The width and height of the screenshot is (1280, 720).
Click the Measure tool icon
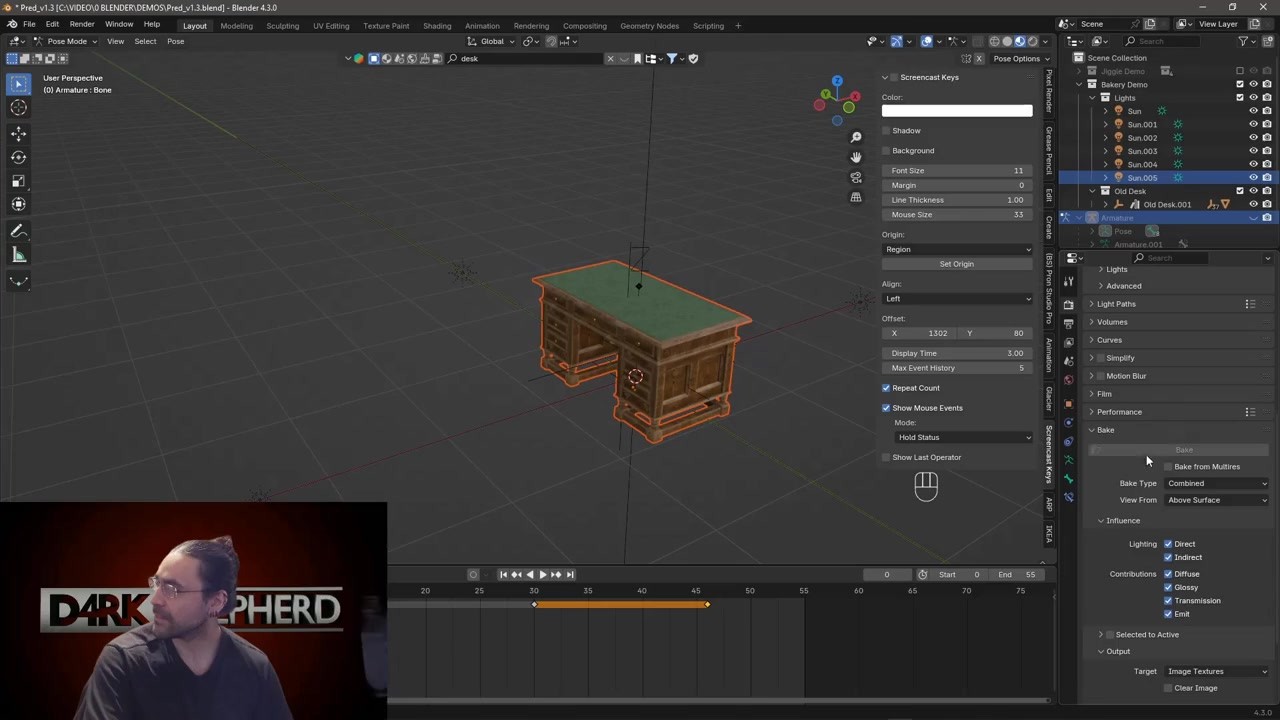point(18,255)
